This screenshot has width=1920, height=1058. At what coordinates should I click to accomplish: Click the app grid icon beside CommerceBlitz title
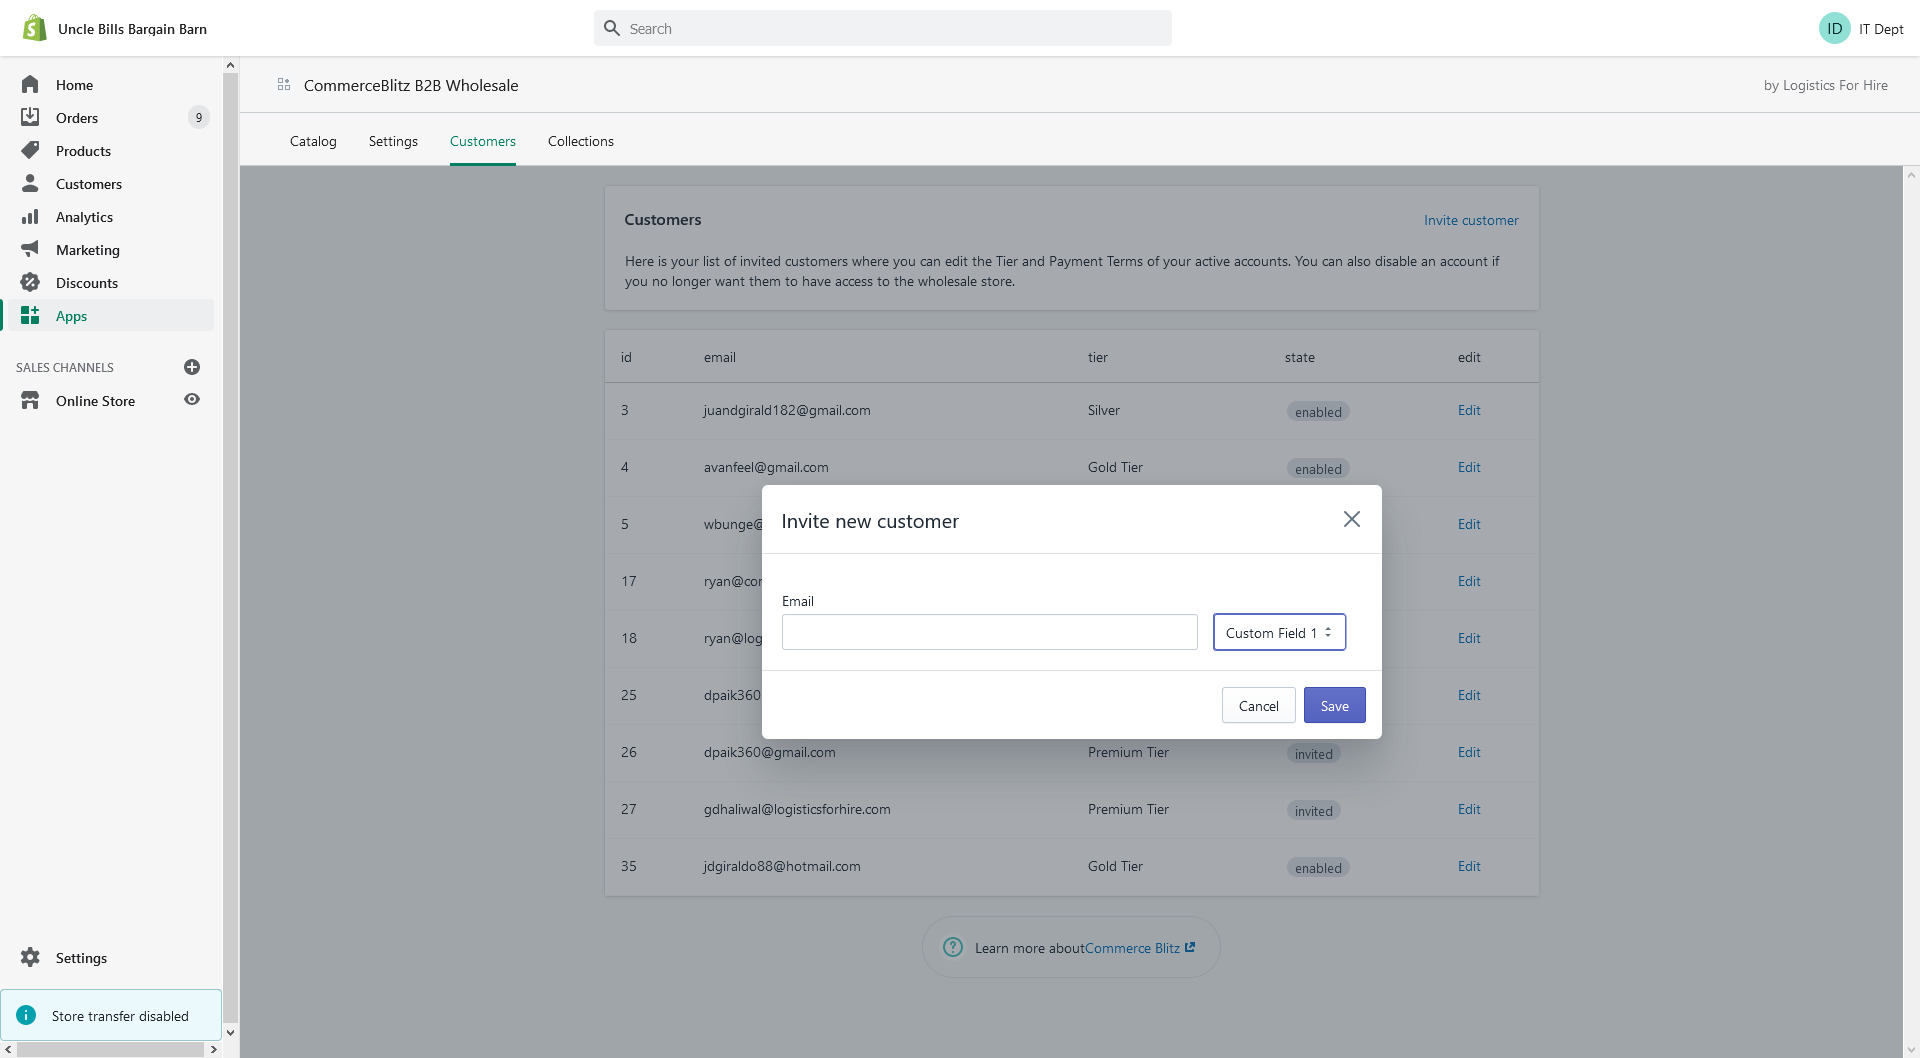point(284,85)
